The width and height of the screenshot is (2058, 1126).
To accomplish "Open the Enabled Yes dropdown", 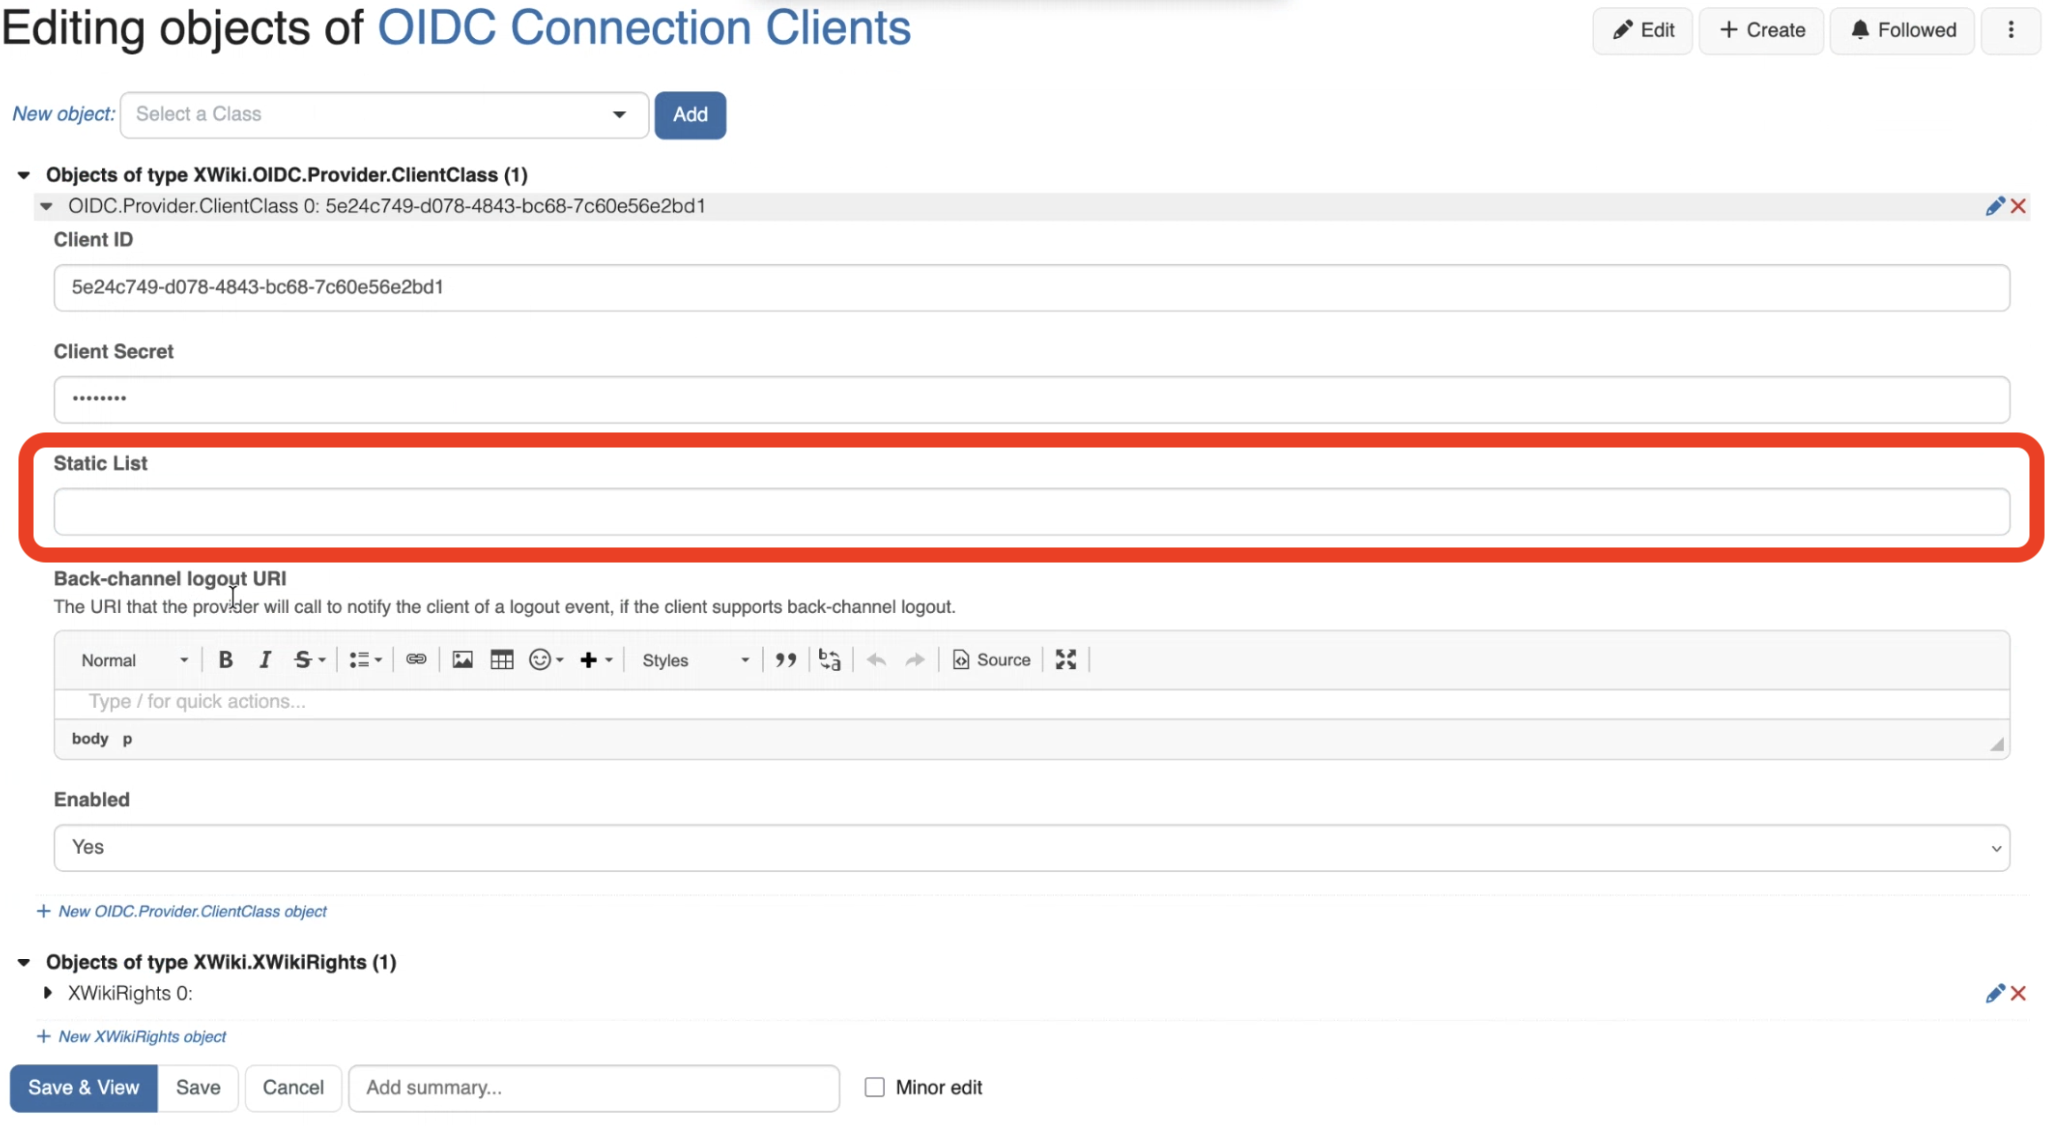I will (1031, 848).
